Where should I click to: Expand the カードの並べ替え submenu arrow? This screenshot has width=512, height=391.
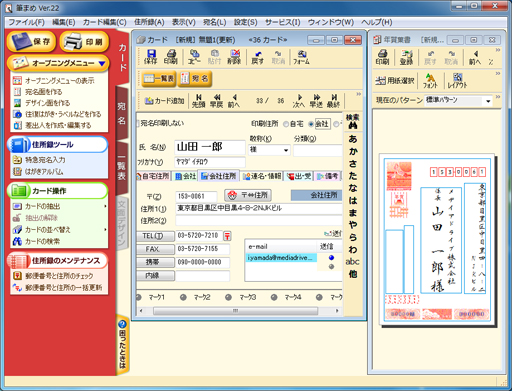[x=105, y=229]
